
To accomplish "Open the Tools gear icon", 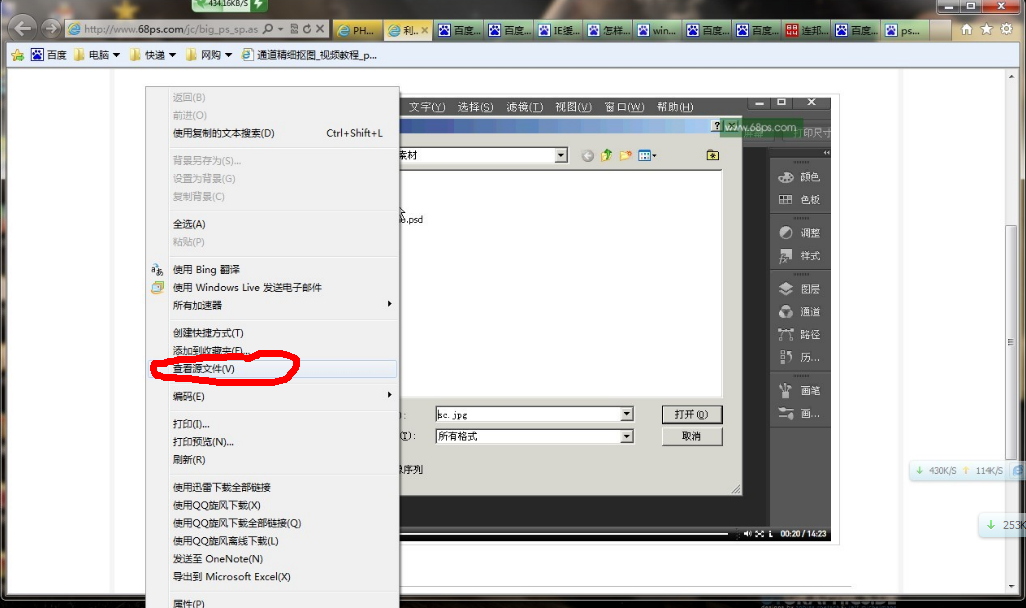I will (1006, 29).
